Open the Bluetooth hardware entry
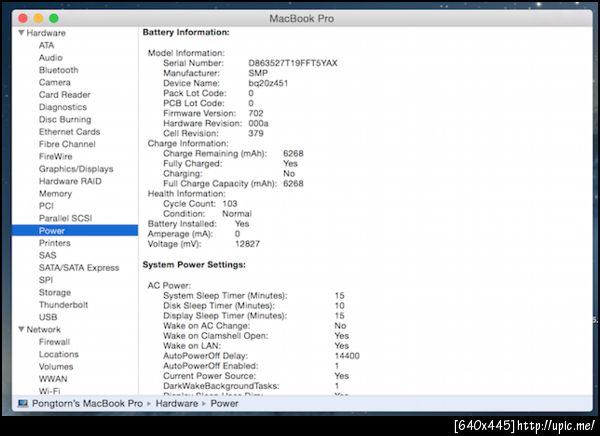 [59, 70]
